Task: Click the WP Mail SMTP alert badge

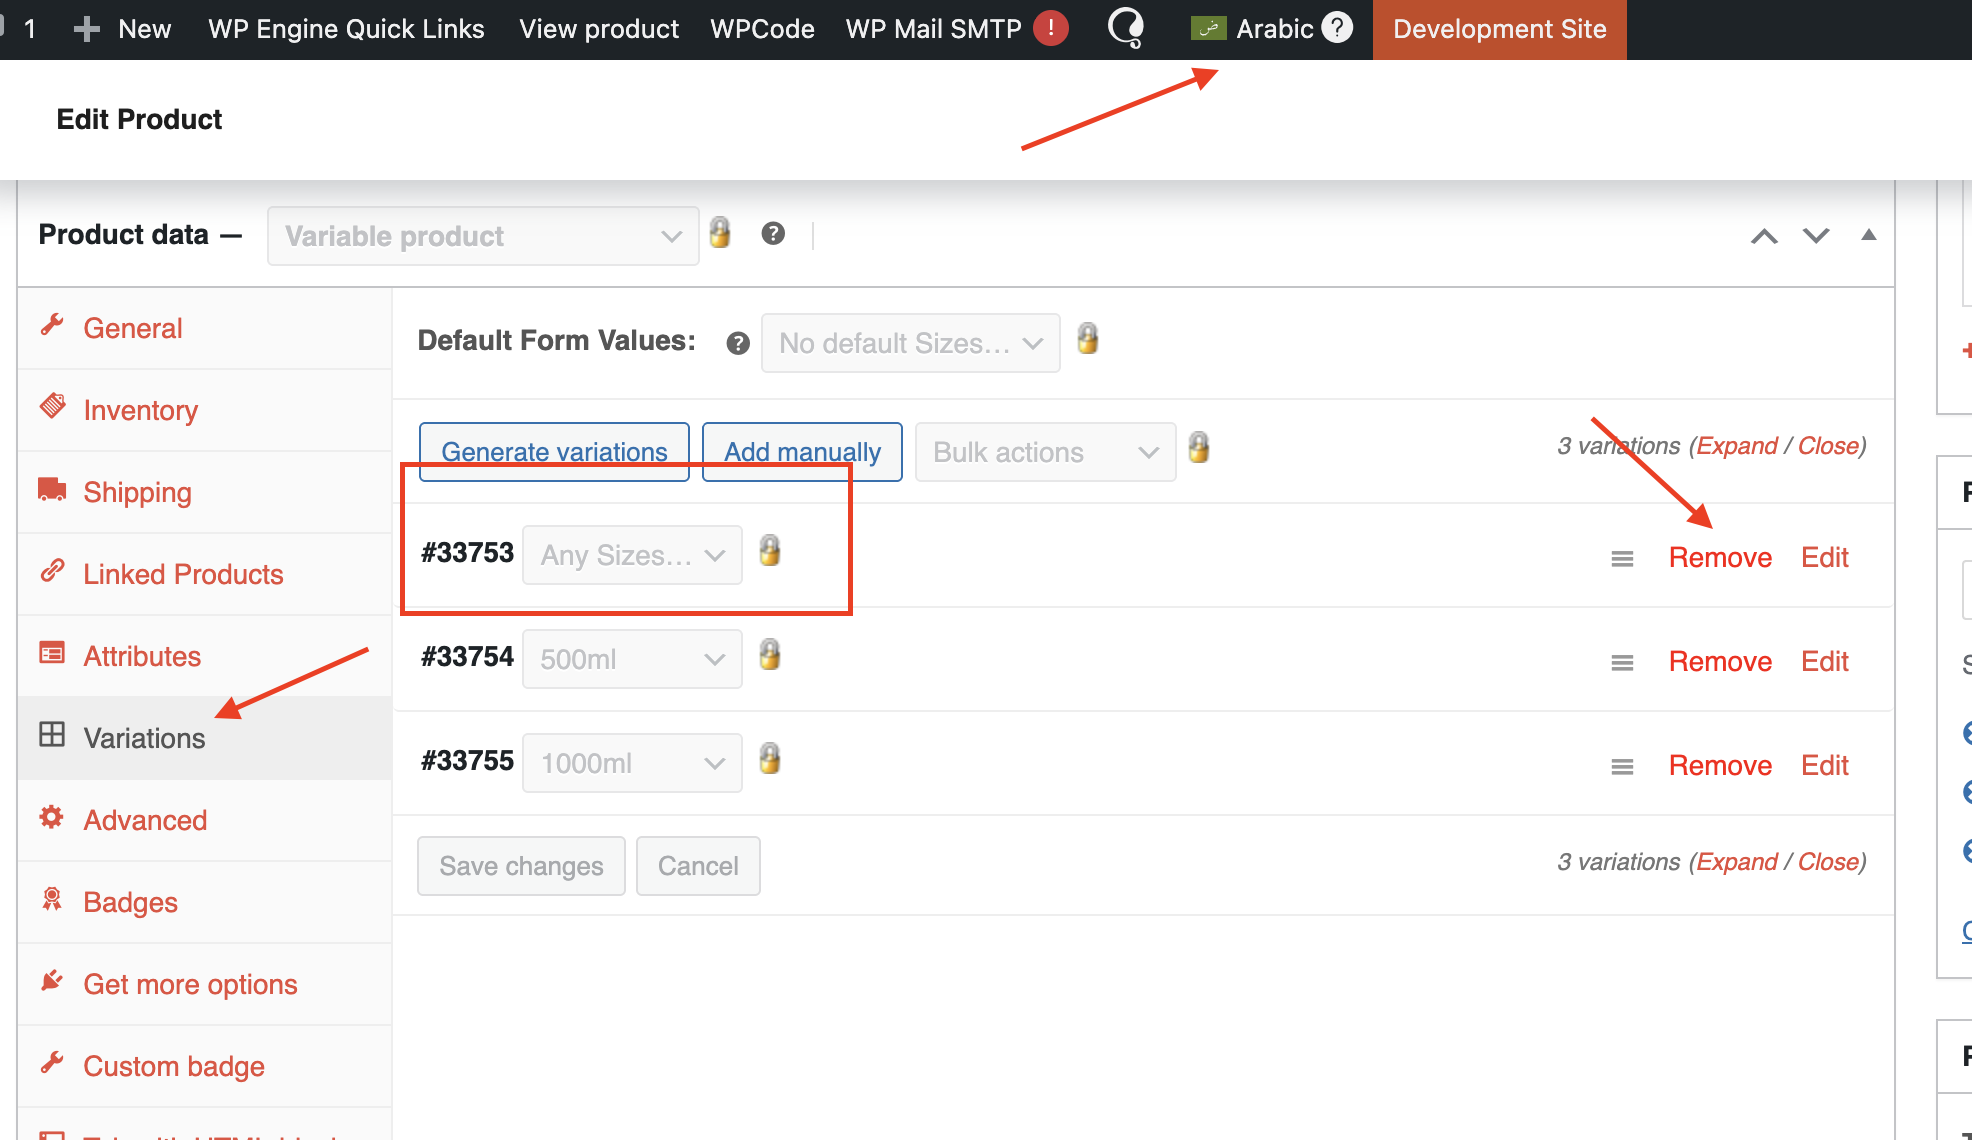Action: pos(1050,28)
